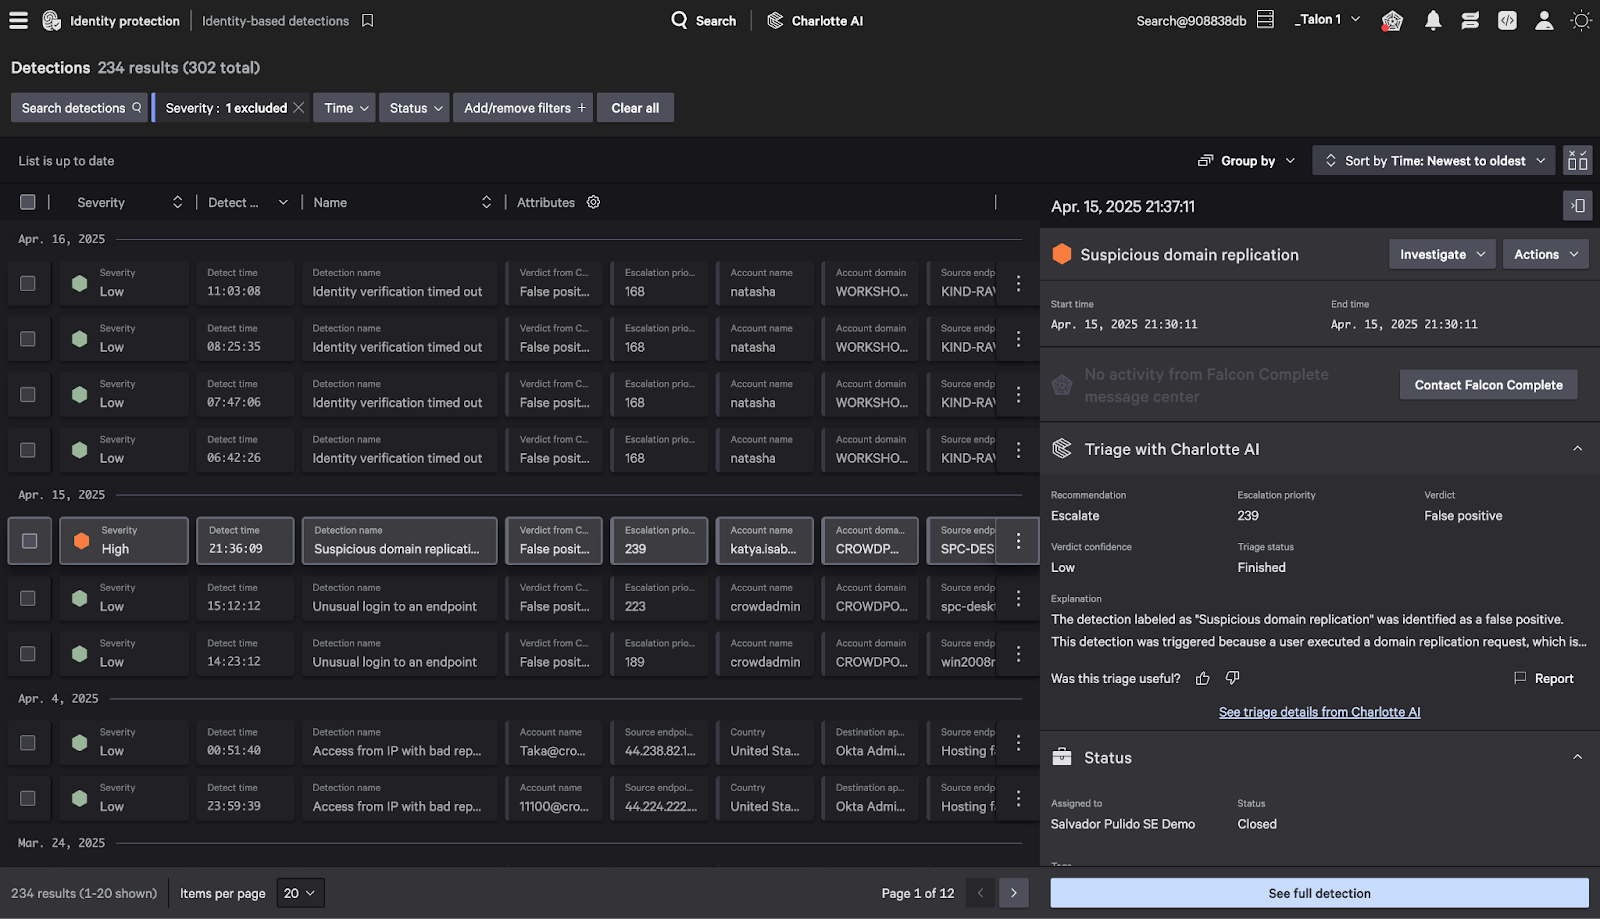The image size is (1600, 919).
Task: Collapse the detection details side panel
Action: click(x=1577, y=206)
